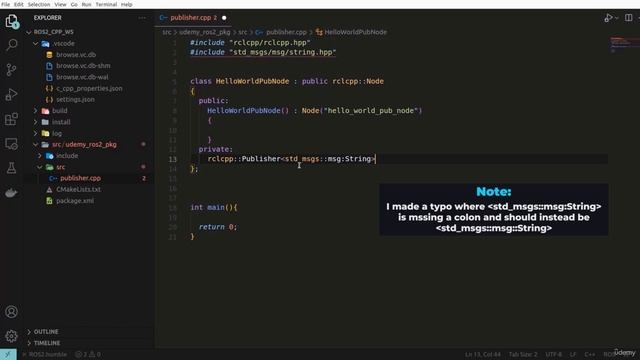Open browse.vc.db file
The width and height of the screenshot is (640, 360).
76,55
